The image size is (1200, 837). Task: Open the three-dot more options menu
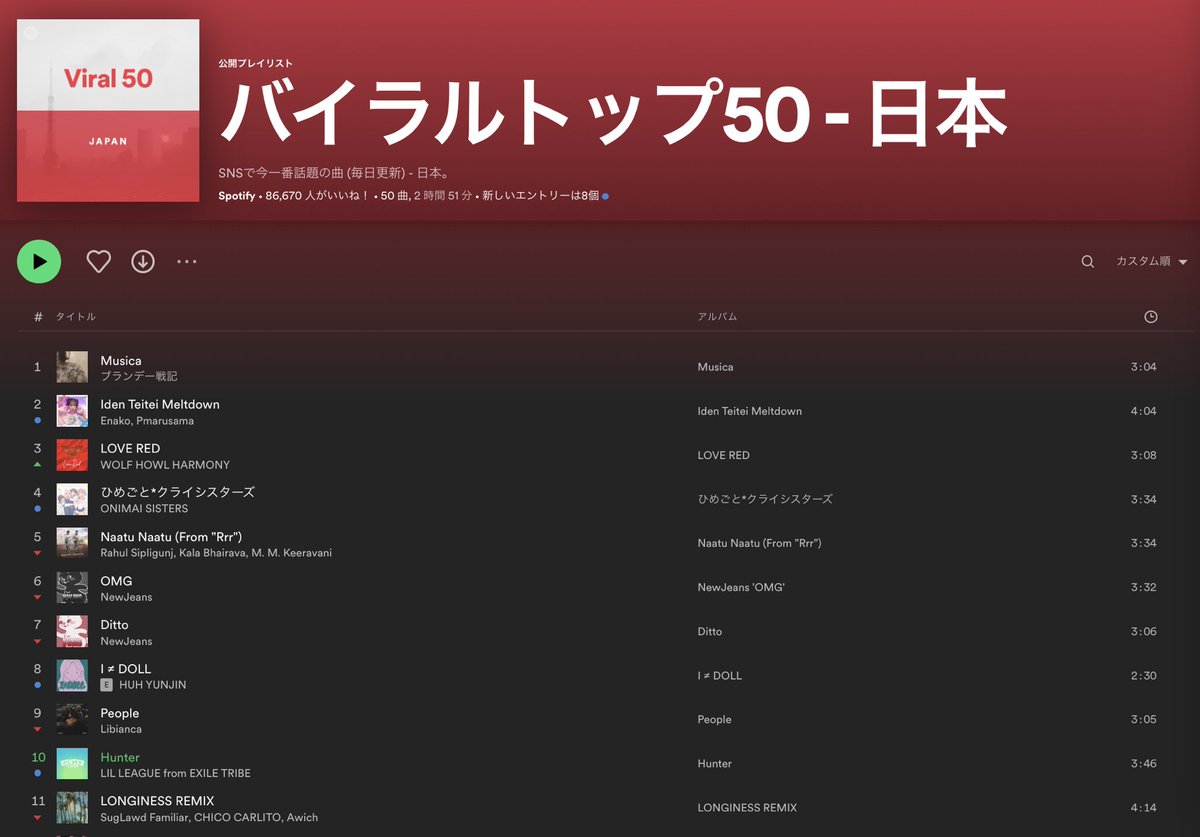click(187, 262)
